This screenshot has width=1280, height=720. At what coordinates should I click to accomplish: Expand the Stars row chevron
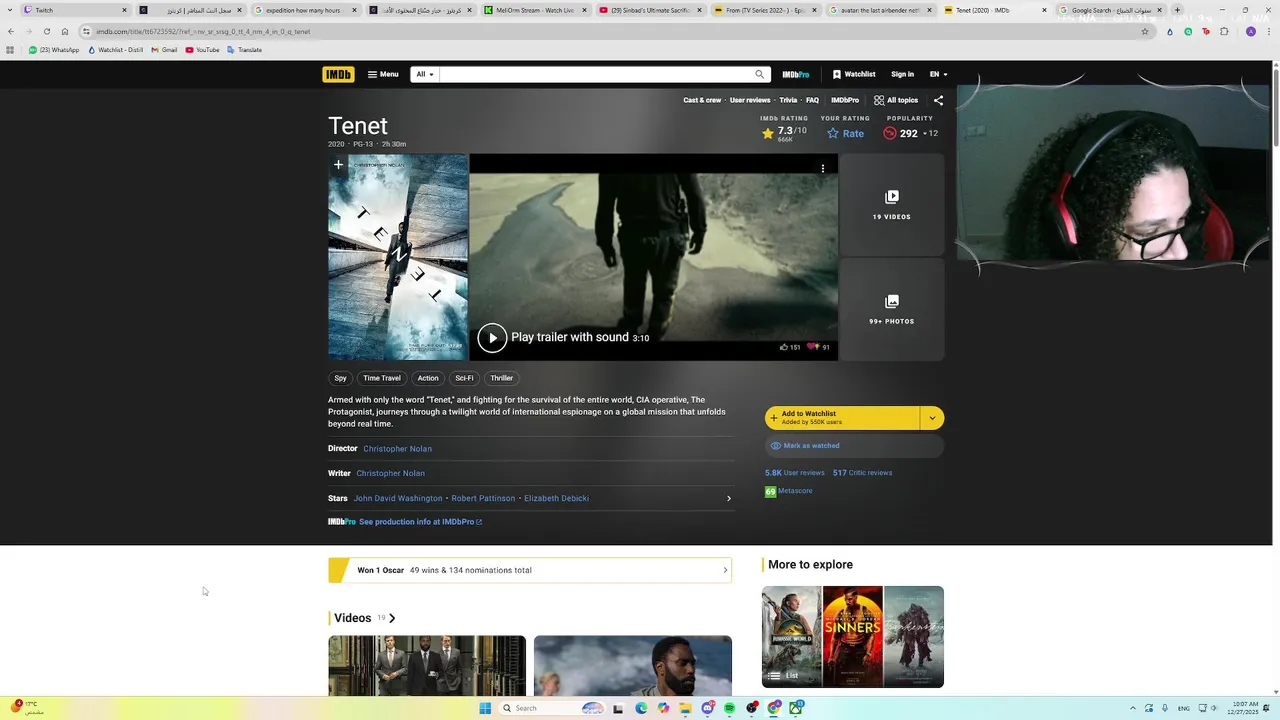click(728, 498)
